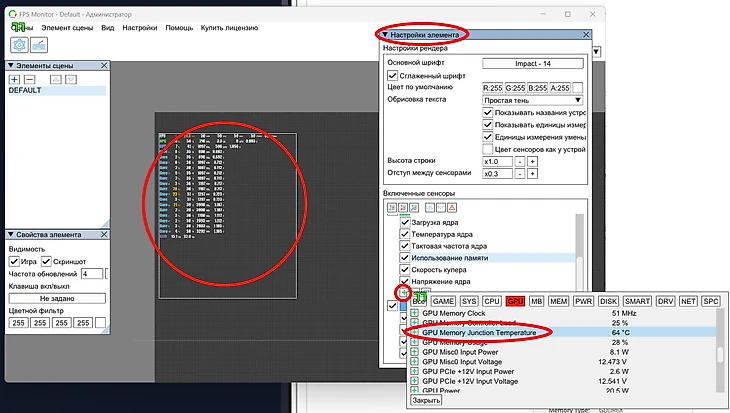Collapse the Свойства элемента panel

coord(12,234)
